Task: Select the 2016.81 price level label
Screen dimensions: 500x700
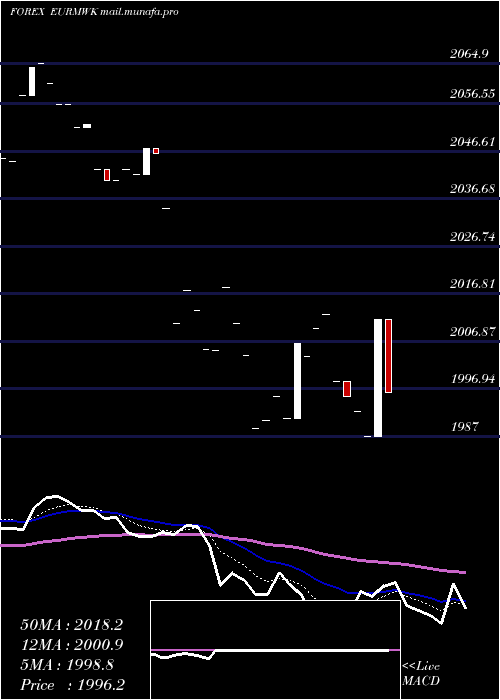Action: point(472,284)
